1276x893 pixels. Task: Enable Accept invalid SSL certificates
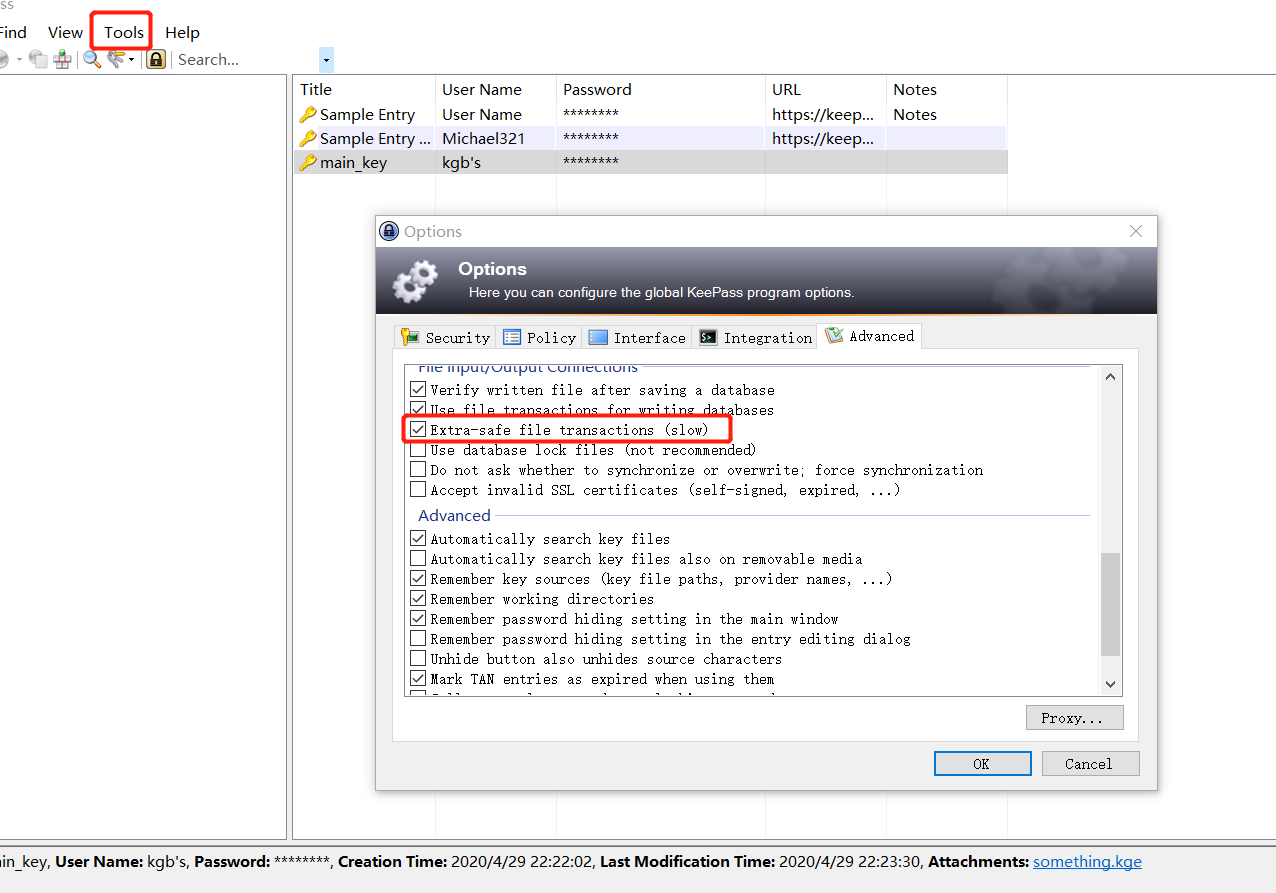pos(418,490)
